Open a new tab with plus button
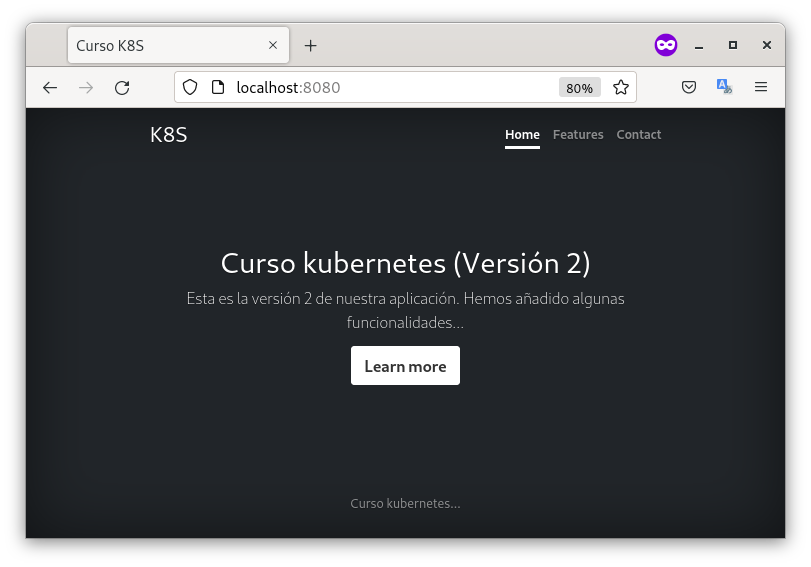 click(310, 46)
